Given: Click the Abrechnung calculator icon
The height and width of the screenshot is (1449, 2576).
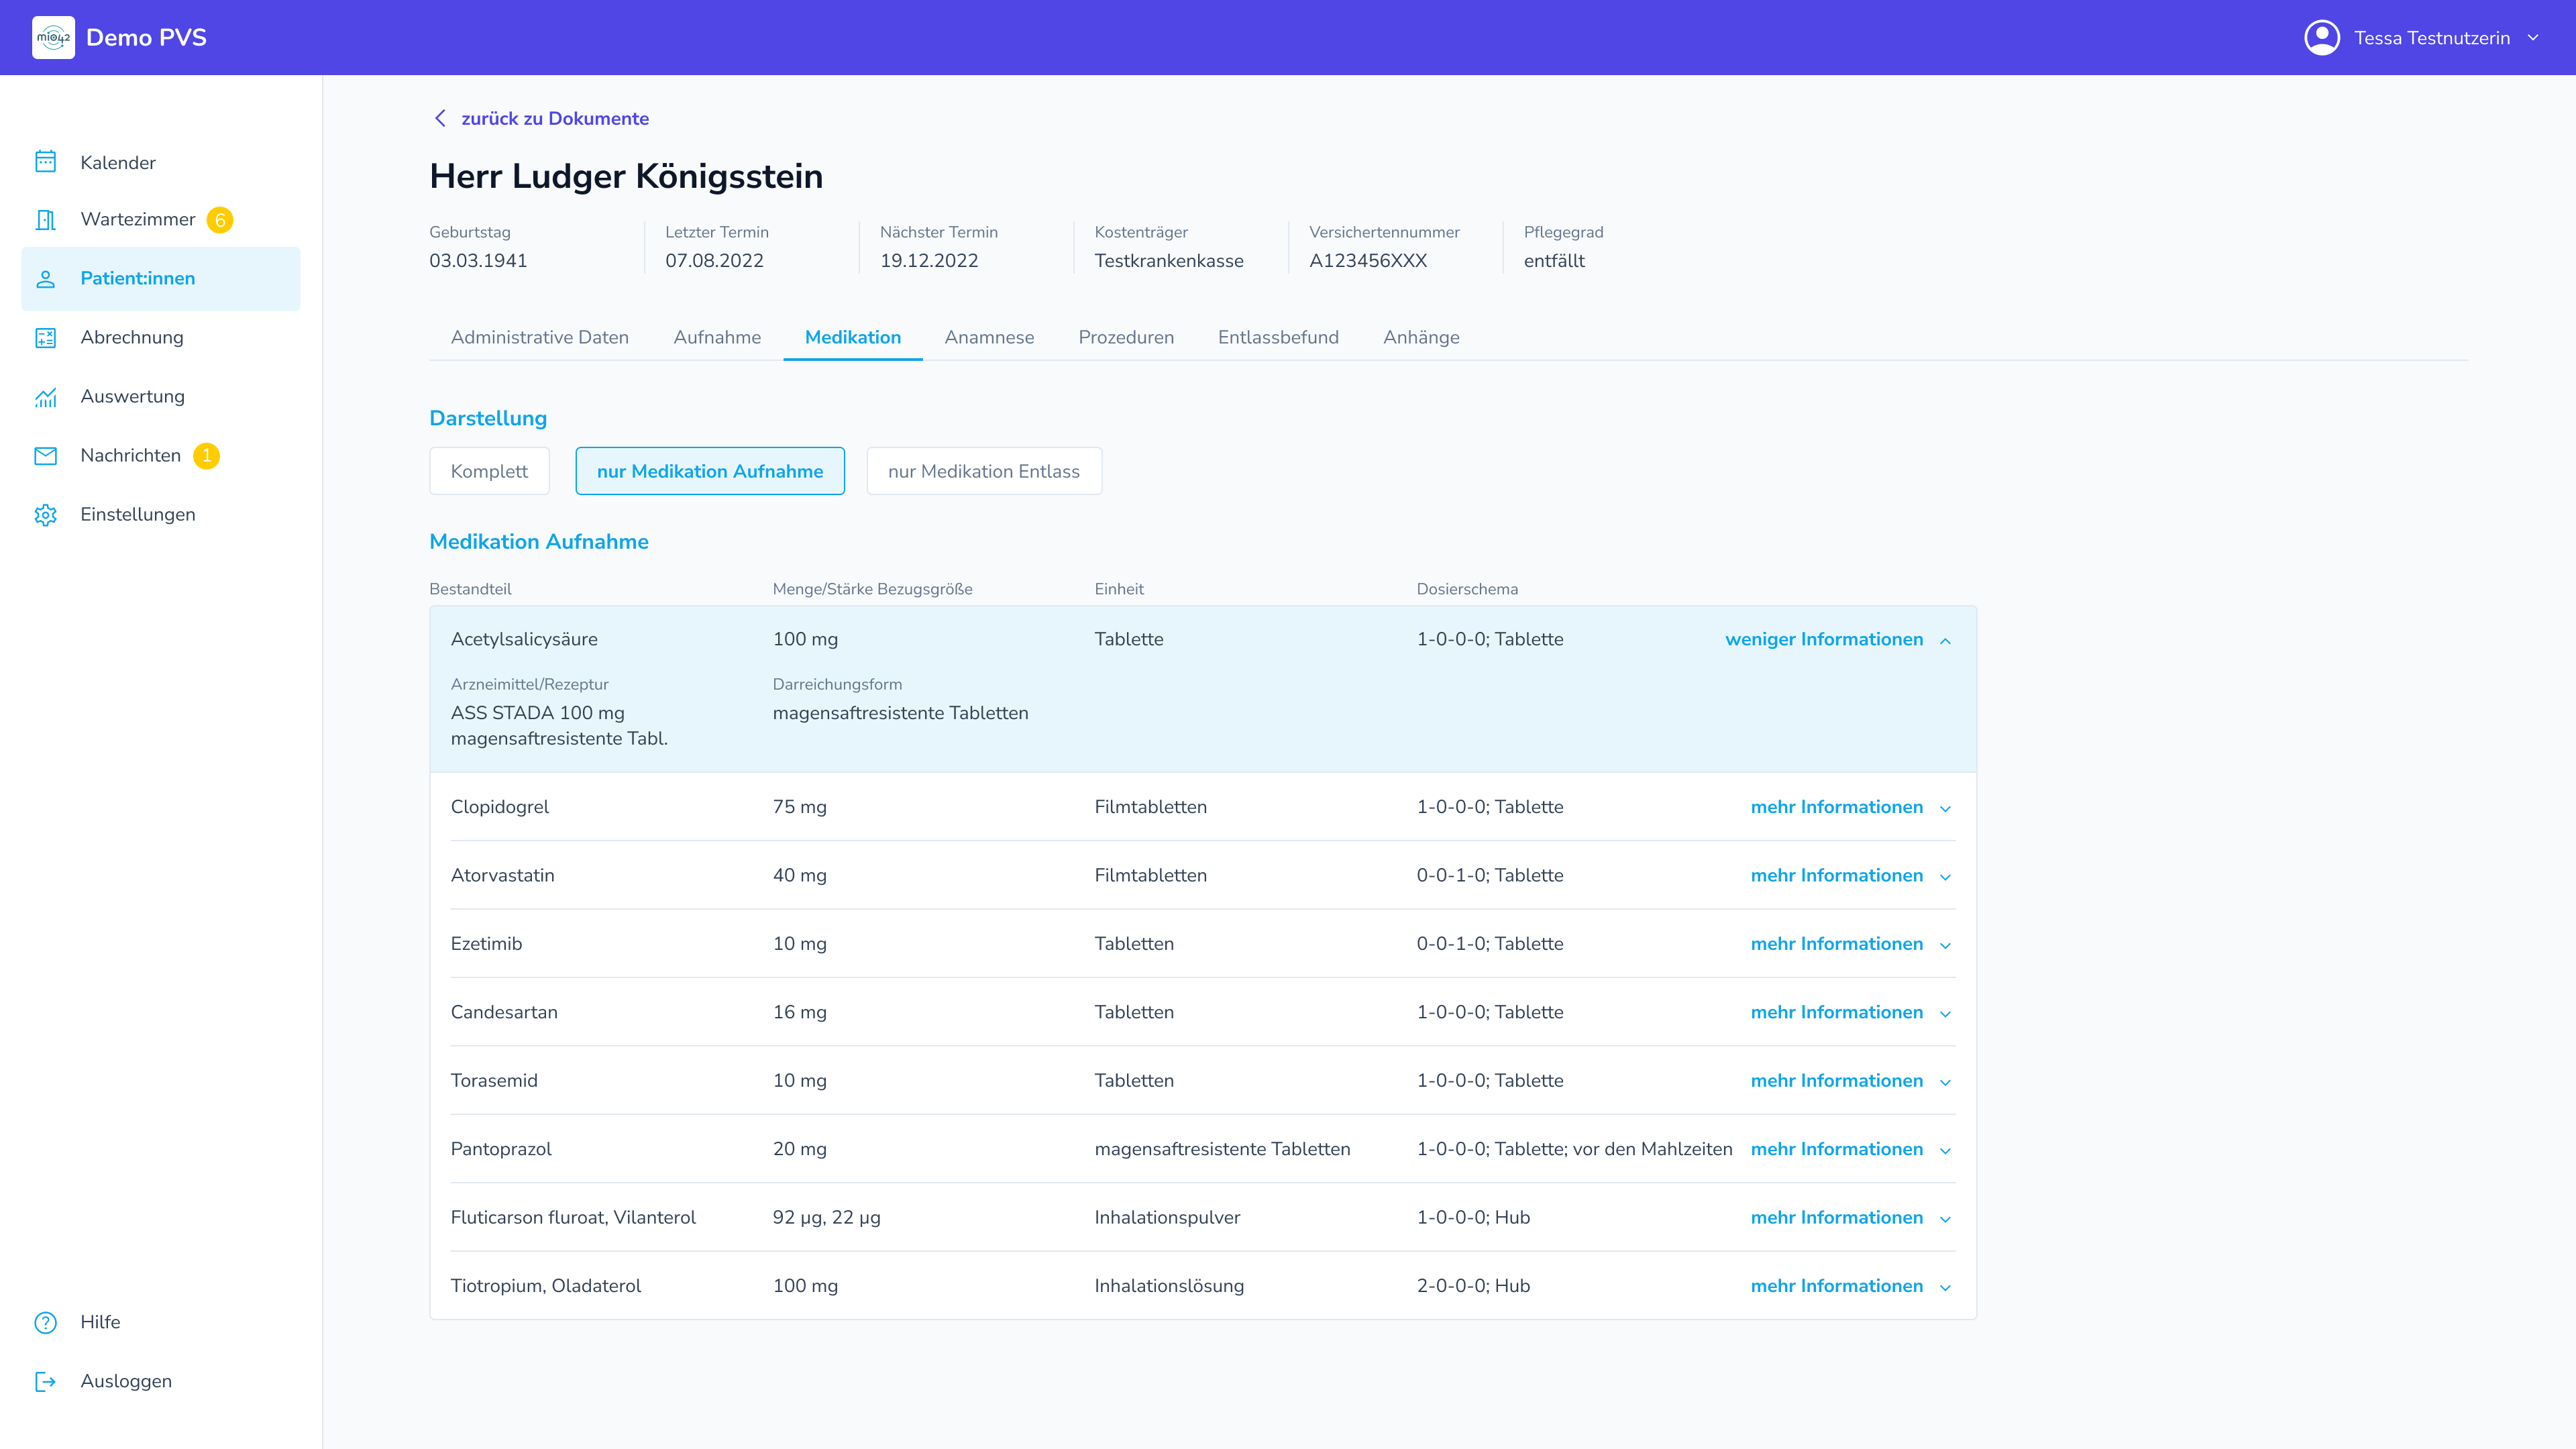Looking at the screenshot, I should tap(46, 338).
